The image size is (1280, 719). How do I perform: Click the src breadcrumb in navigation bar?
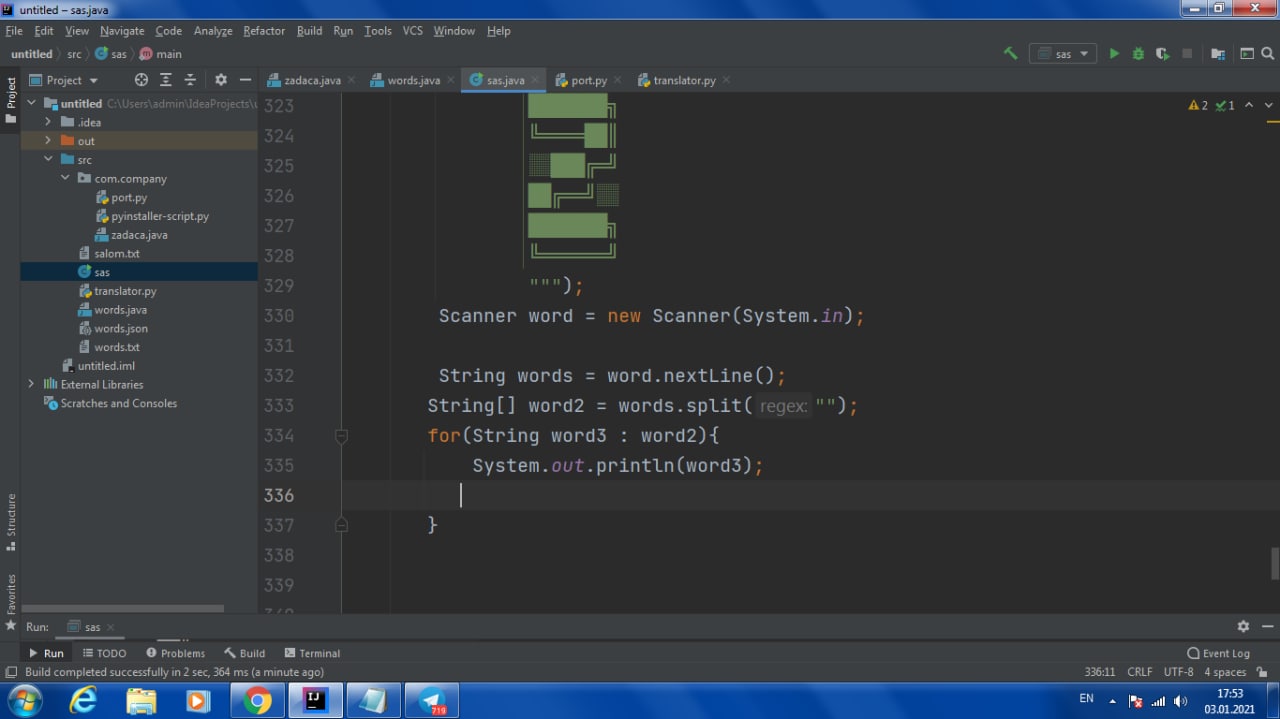pos(74,54)
